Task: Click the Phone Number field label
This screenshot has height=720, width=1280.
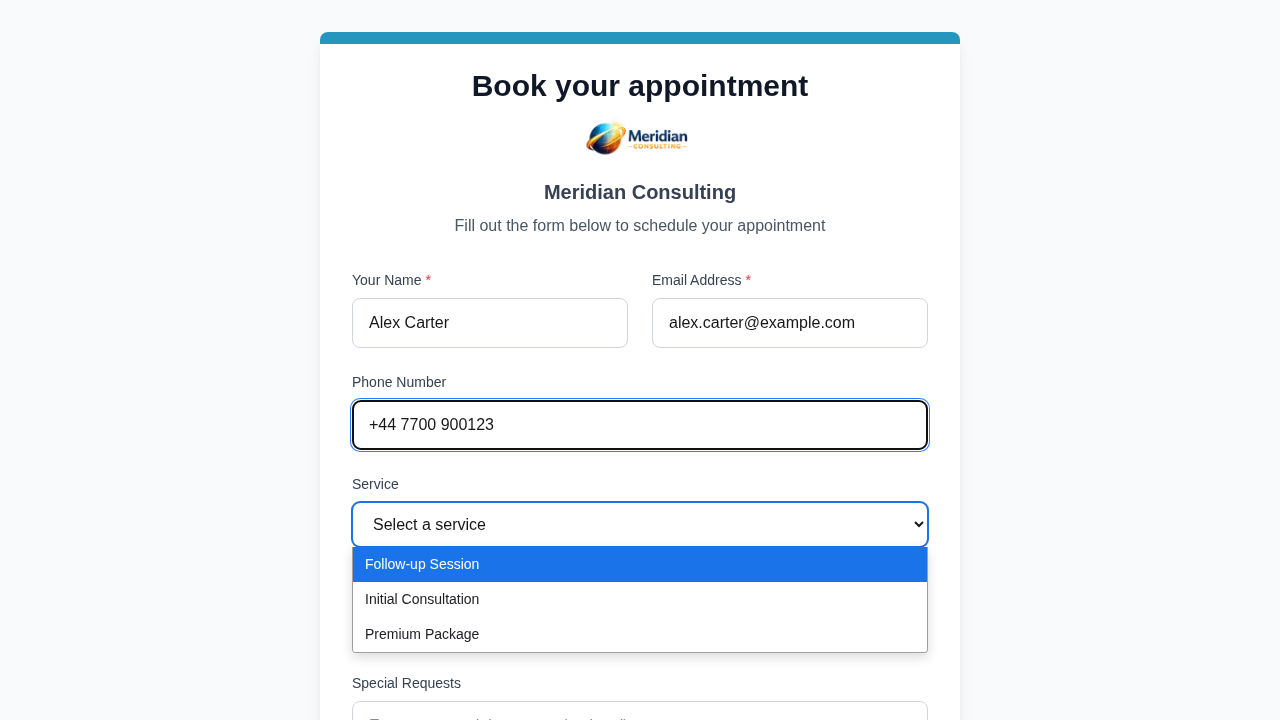Action: coord(399,382)
